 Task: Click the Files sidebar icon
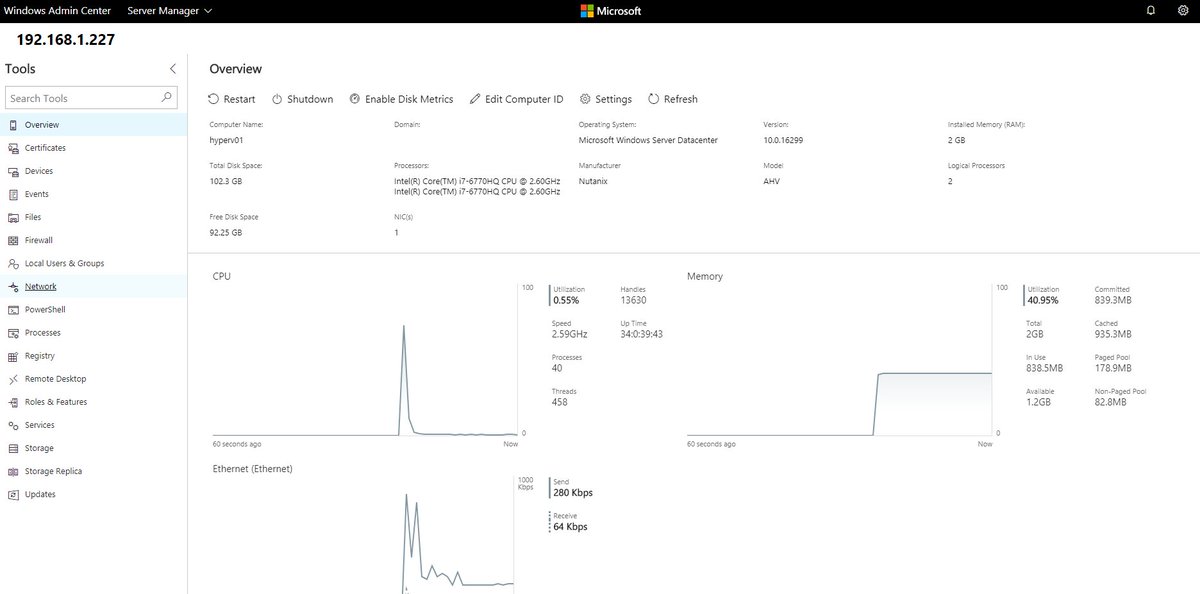[13, 217]
